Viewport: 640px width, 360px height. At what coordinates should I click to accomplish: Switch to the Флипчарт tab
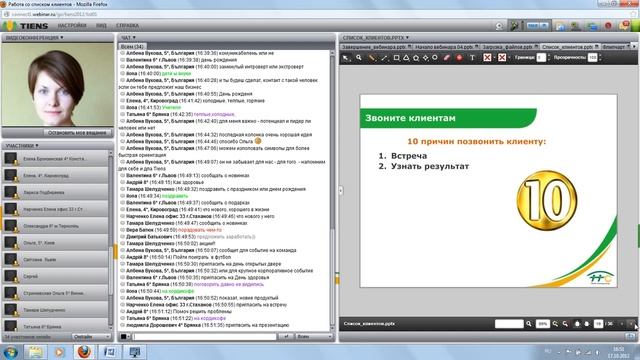point(616,47)
